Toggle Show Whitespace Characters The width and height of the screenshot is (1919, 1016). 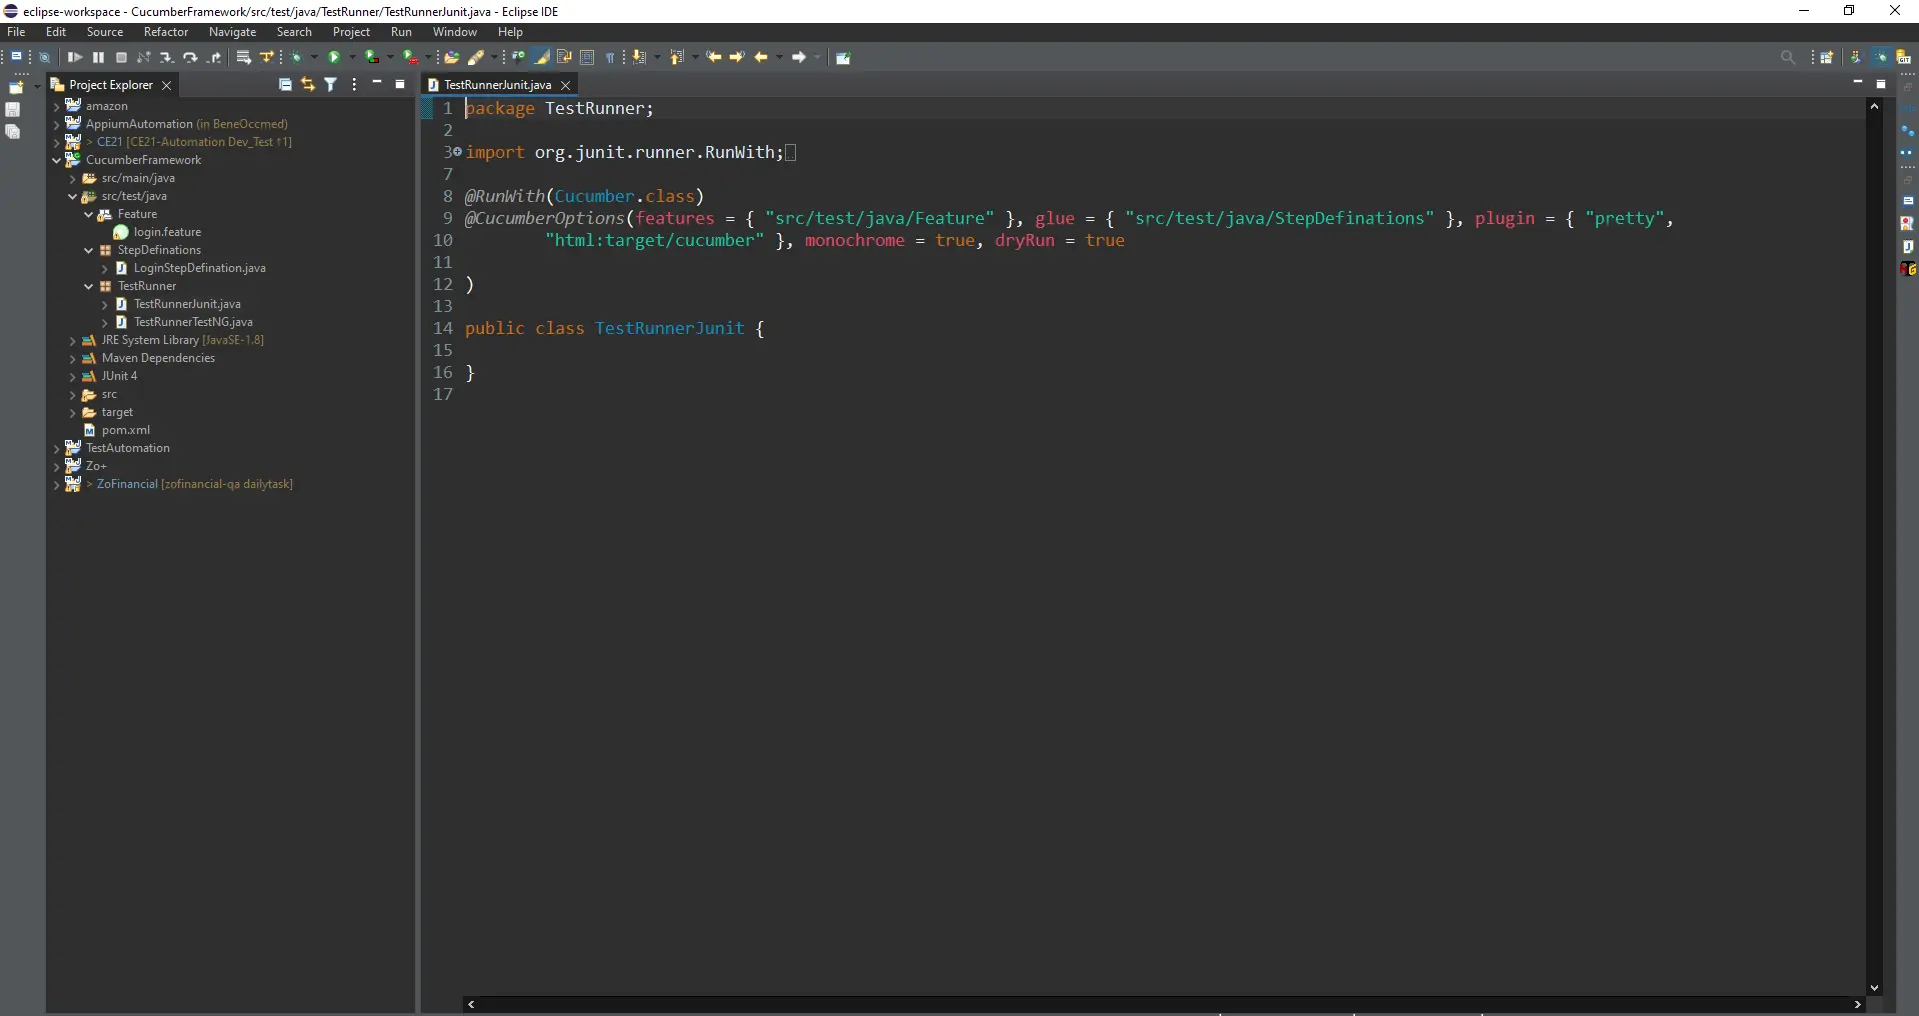click(x=611, y=57)
